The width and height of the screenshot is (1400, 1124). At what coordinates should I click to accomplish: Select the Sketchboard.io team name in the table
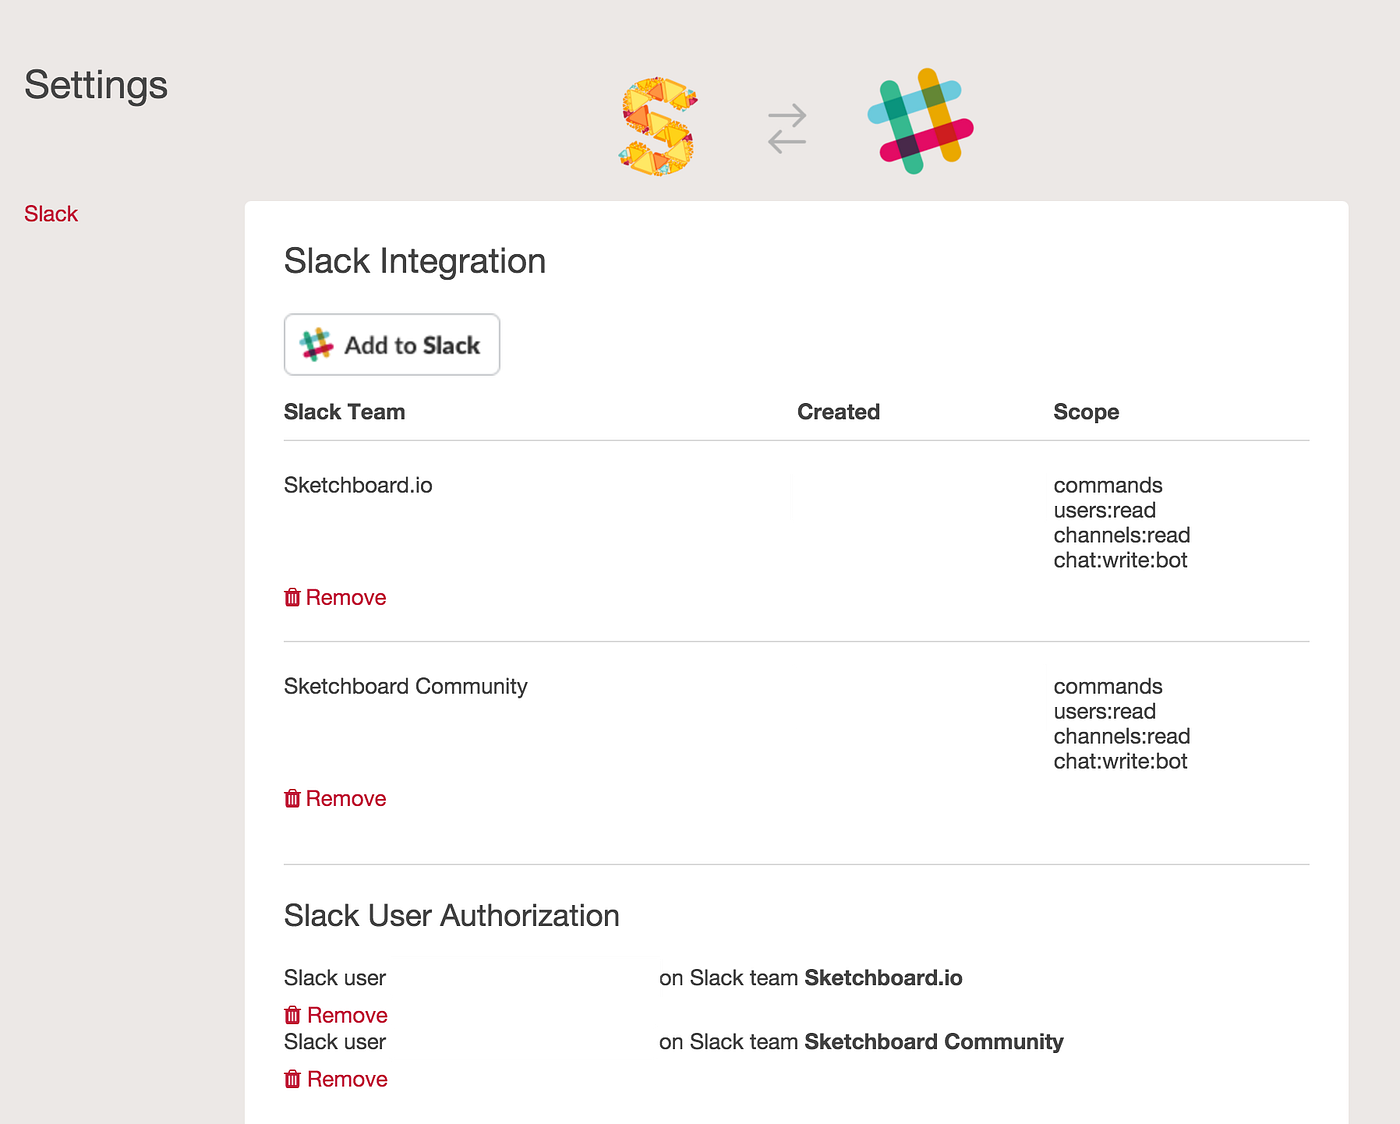pyautogui.click(x=357, y=484)
